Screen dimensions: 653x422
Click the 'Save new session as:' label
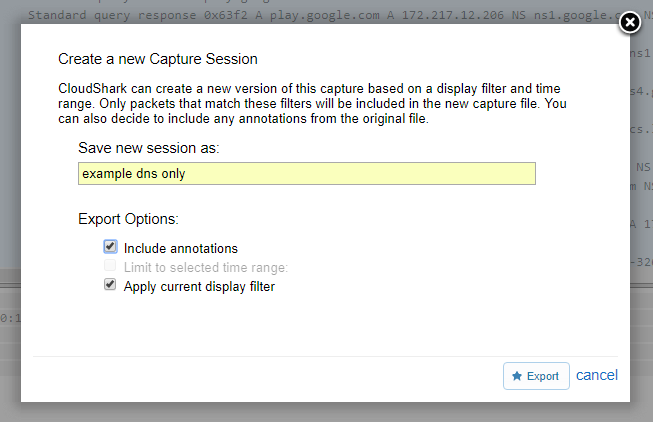tap(149, 148)
